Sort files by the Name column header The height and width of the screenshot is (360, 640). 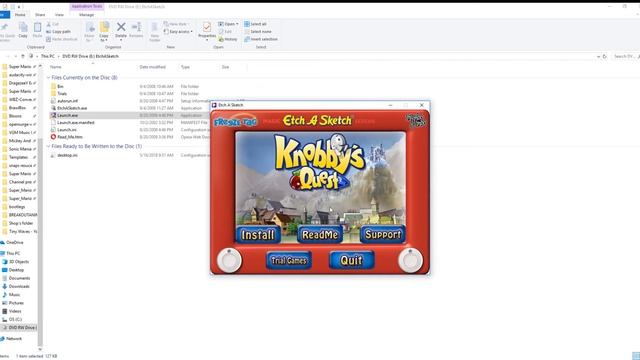[x=56, y=67]
